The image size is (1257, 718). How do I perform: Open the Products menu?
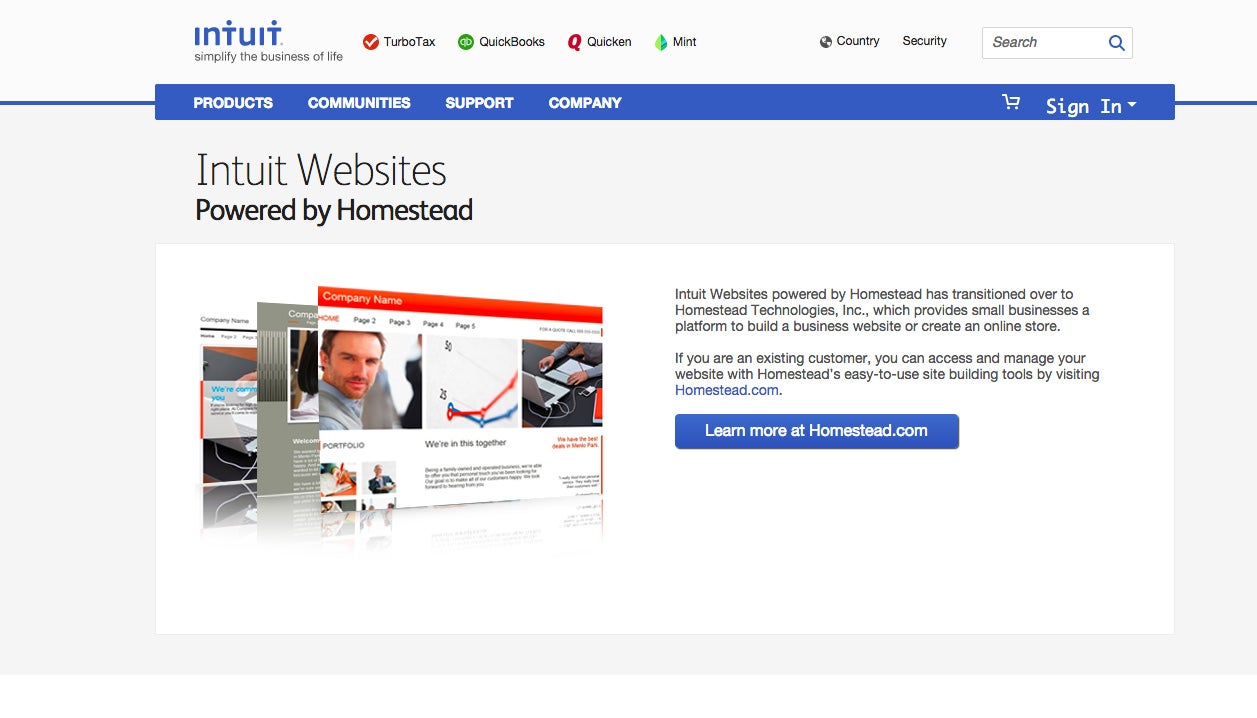[233, 103]
